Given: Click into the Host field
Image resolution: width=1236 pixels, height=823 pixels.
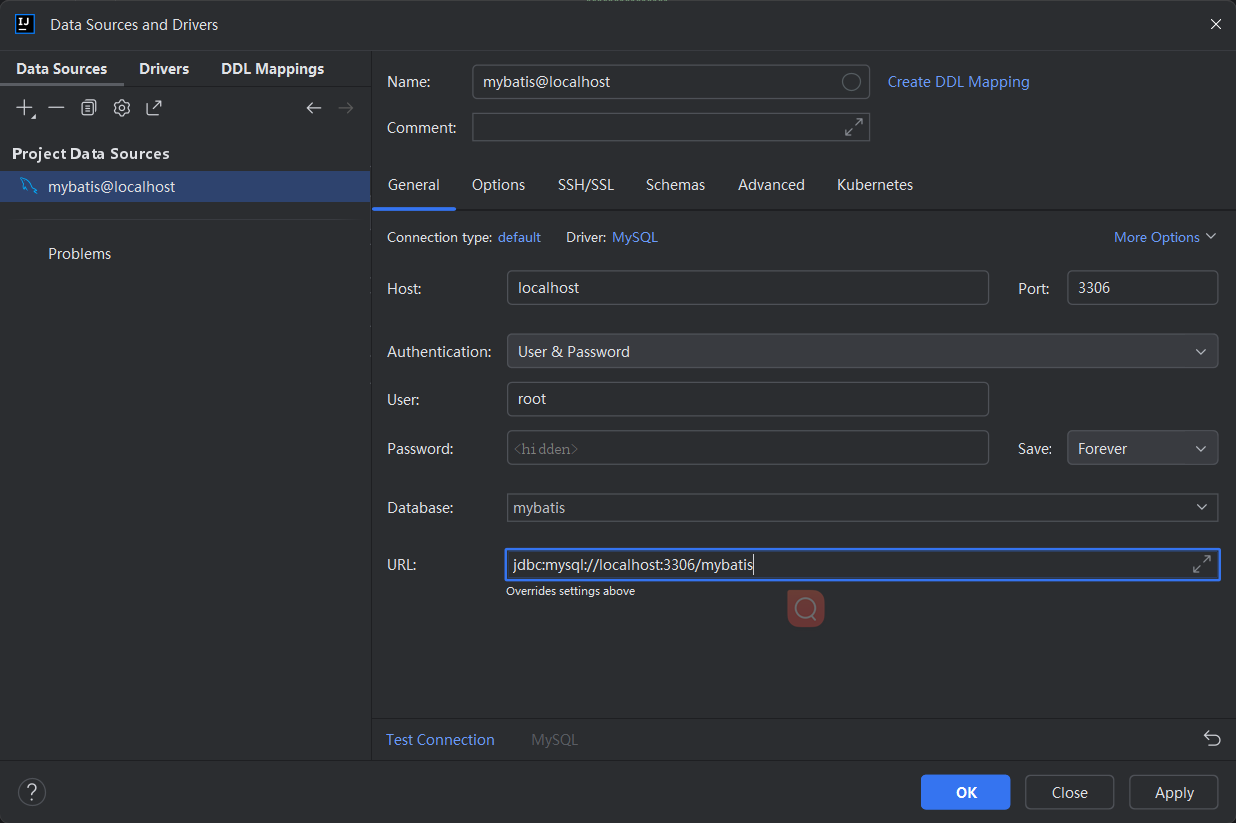Looking at the screenshot, I should pyautogui.click(x=747, y=287).
